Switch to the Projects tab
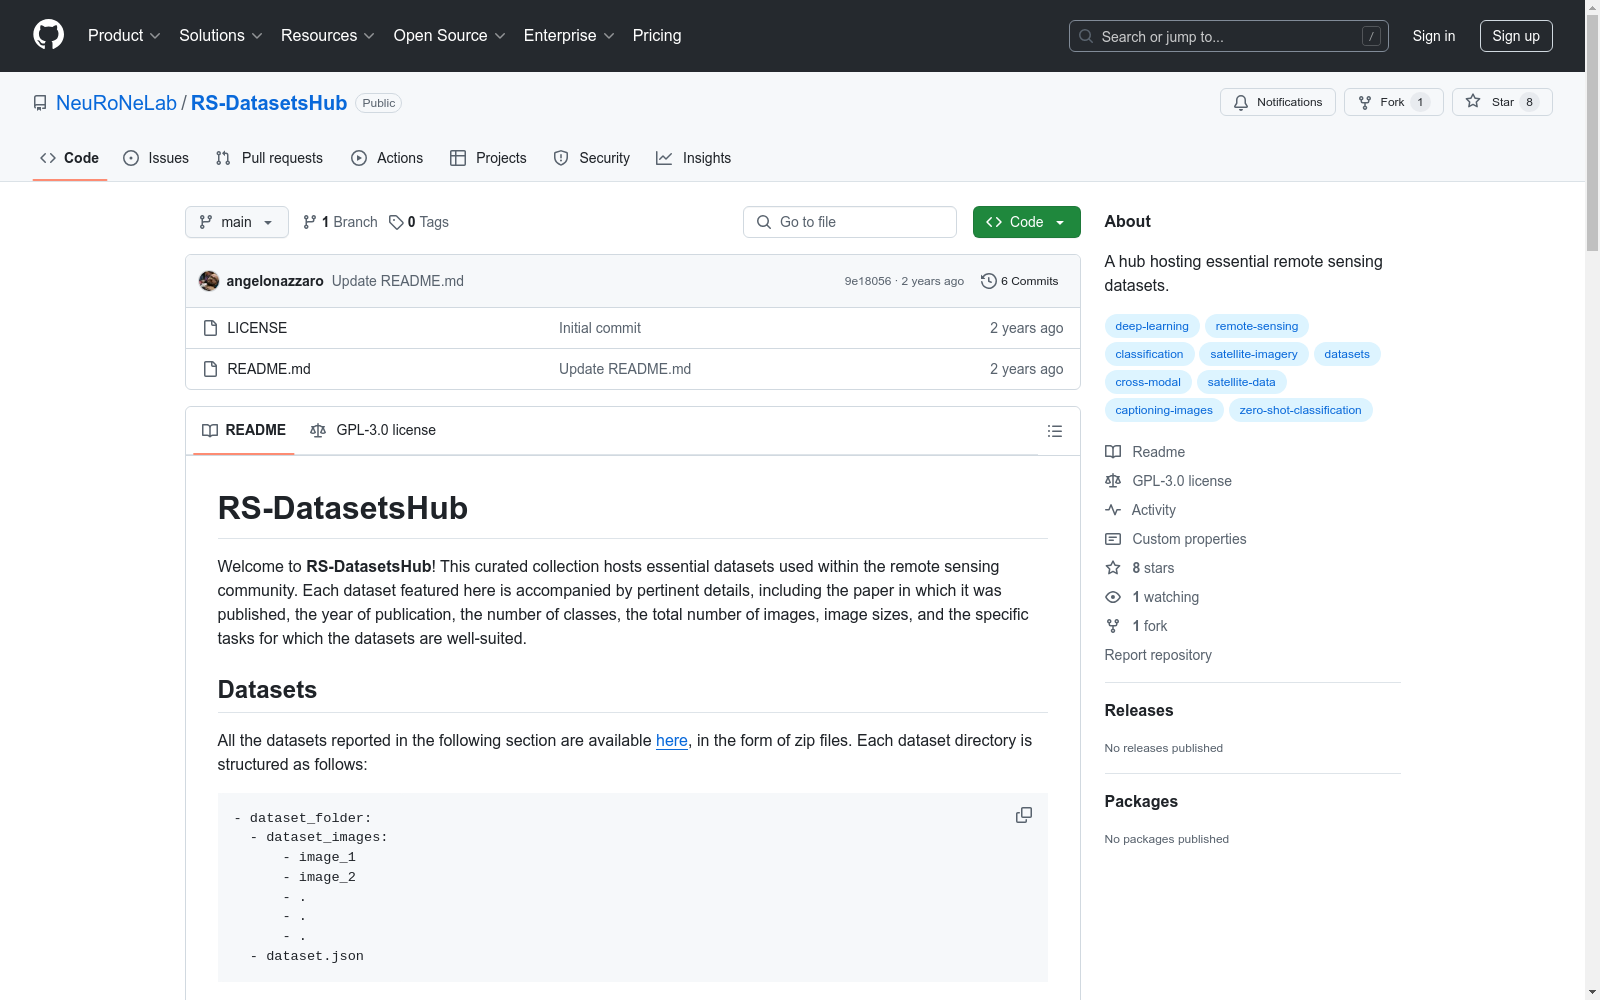The width and height of the screenshot is (1600, 1000). 488,158
